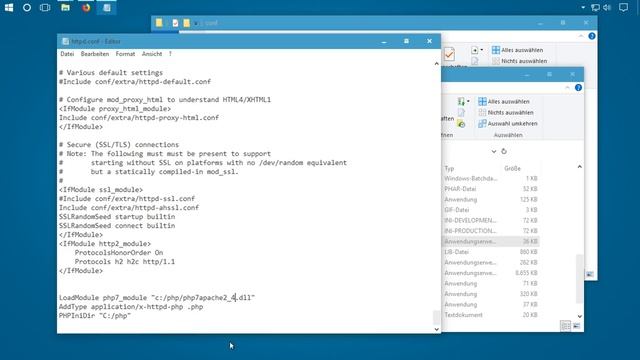640x360 pixels.
Task: Click help icon in front Explorer window
Action: click(x=578, y=88)
